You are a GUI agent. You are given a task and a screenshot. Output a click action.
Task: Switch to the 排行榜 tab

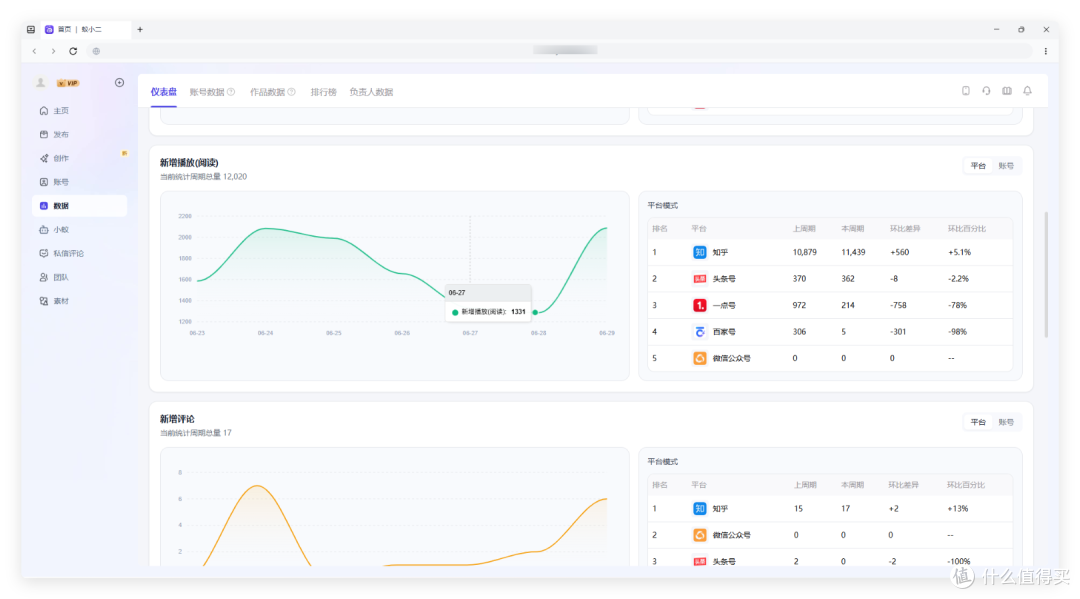(324, 92)
